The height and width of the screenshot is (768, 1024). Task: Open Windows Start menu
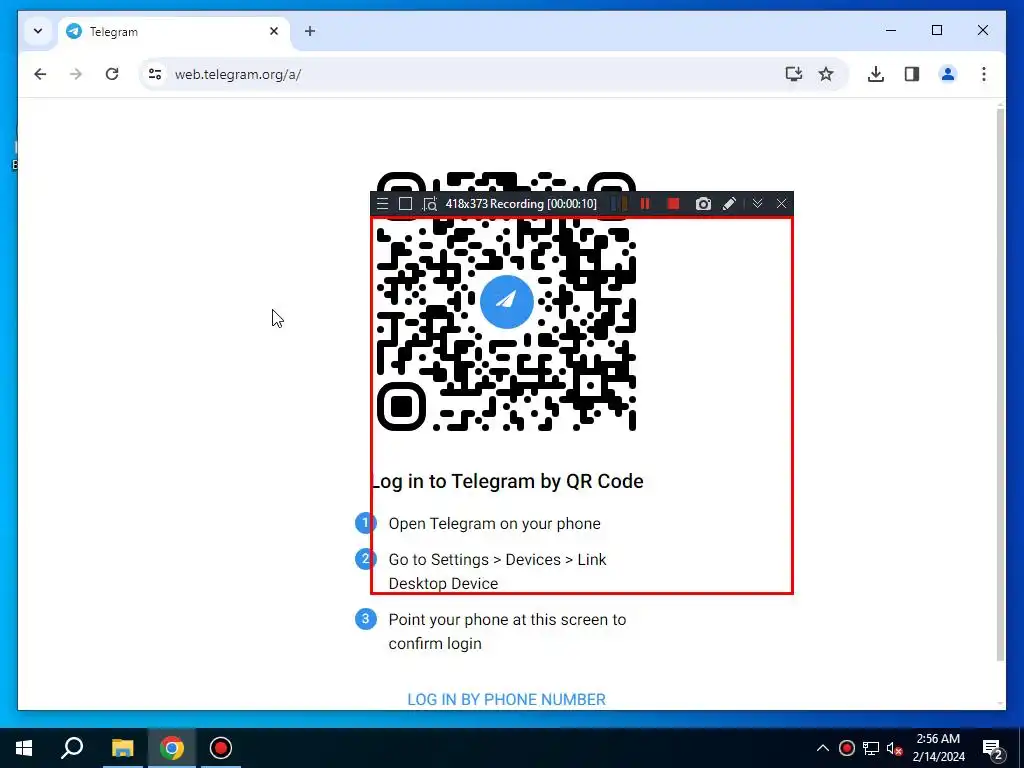pyautogui.click(x=24, y=748)
